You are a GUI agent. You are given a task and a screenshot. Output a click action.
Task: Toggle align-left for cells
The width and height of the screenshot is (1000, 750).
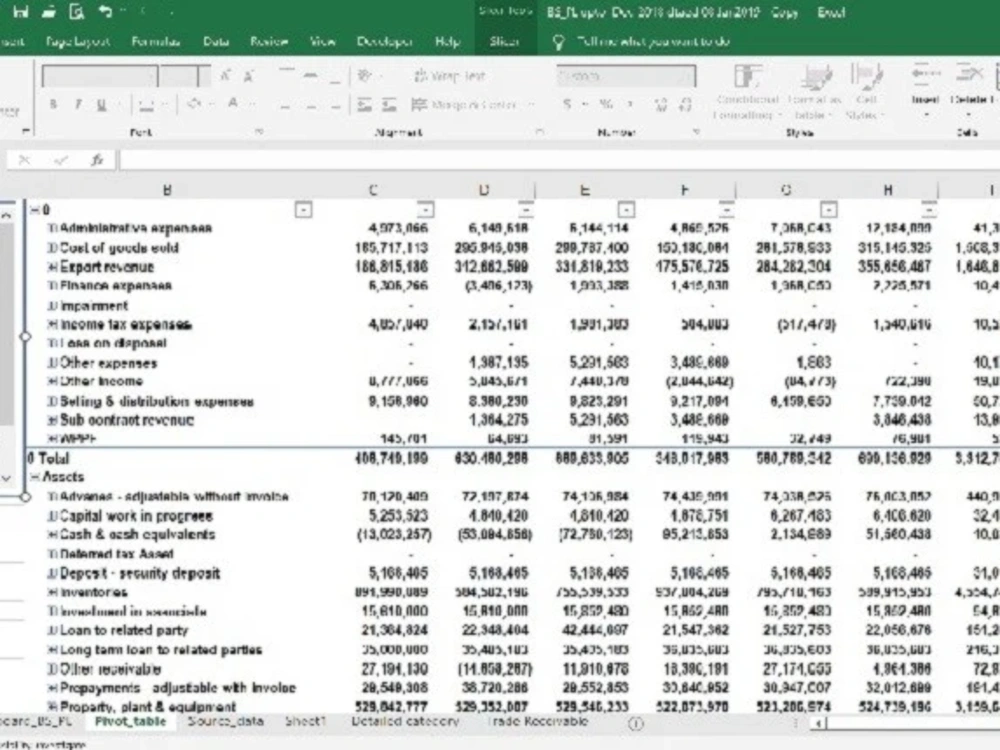pos(285,107)
